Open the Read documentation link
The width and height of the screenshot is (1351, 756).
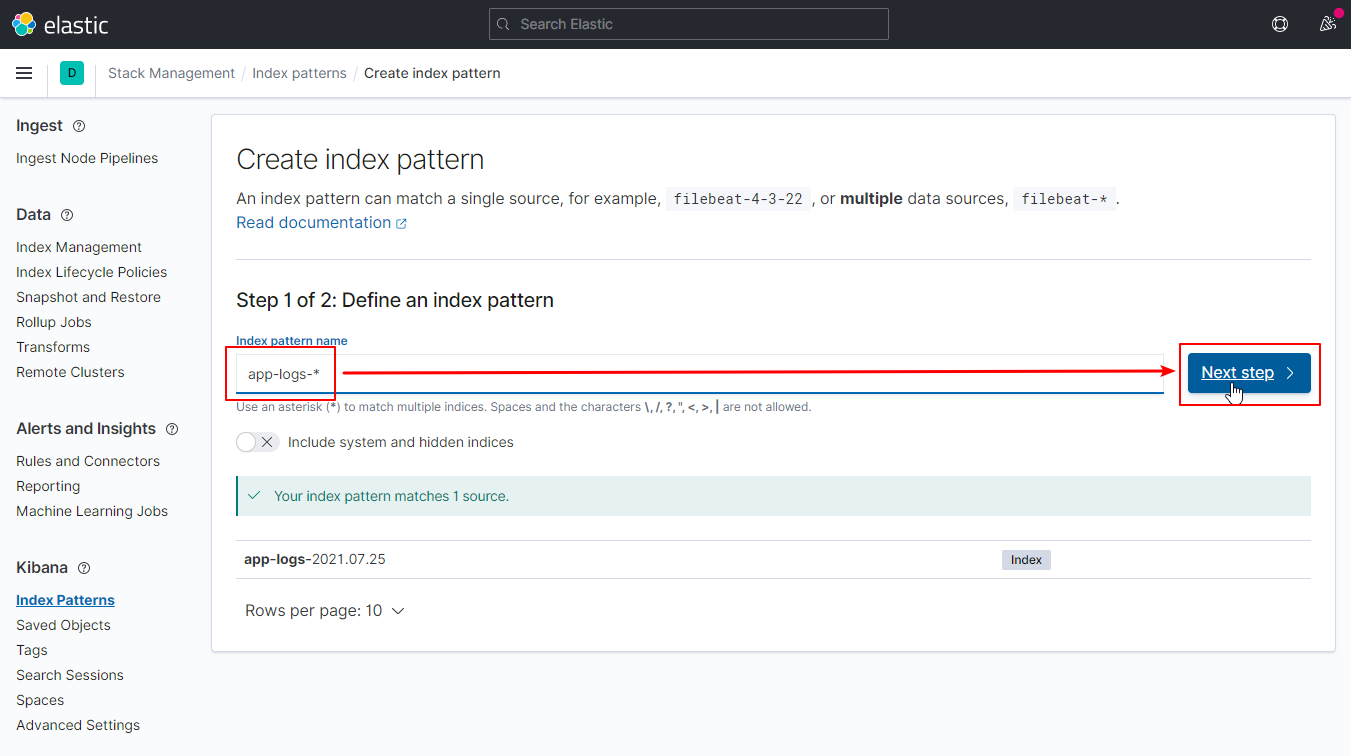[x=313, y=222]
